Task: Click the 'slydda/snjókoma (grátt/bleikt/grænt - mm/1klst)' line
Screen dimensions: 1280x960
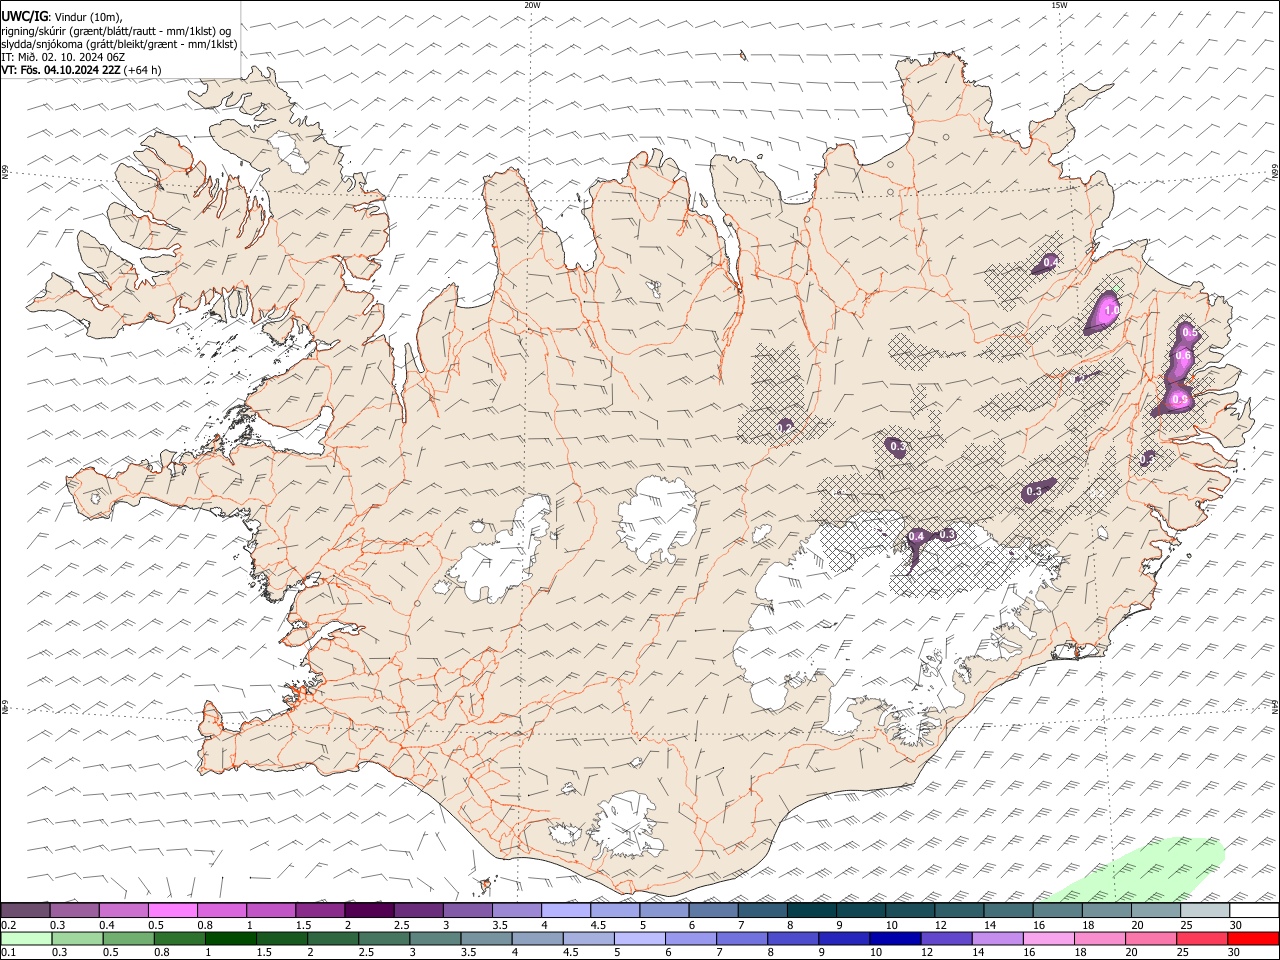Action: 119,44
